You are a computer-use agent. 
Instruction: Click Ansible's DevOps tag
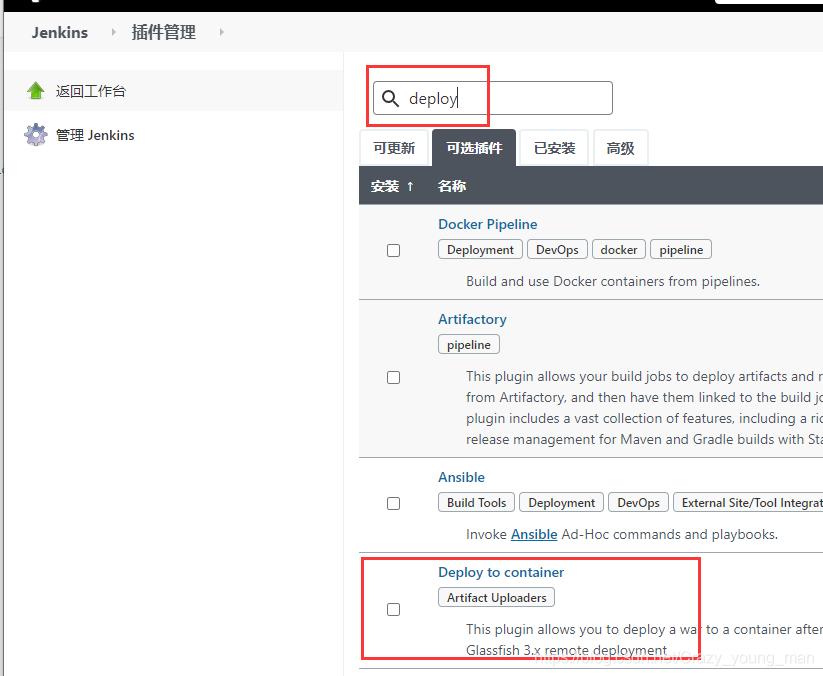[638, 502]
